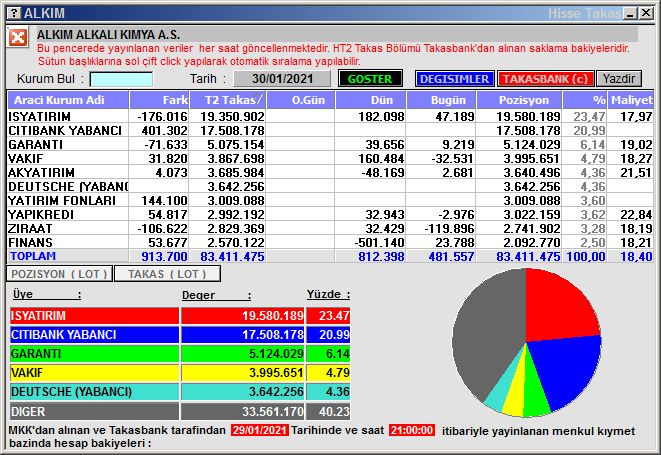
Task: Click red ISYATIRIM legend swatch
Action: pyautogui.click(x=94, y=316)
